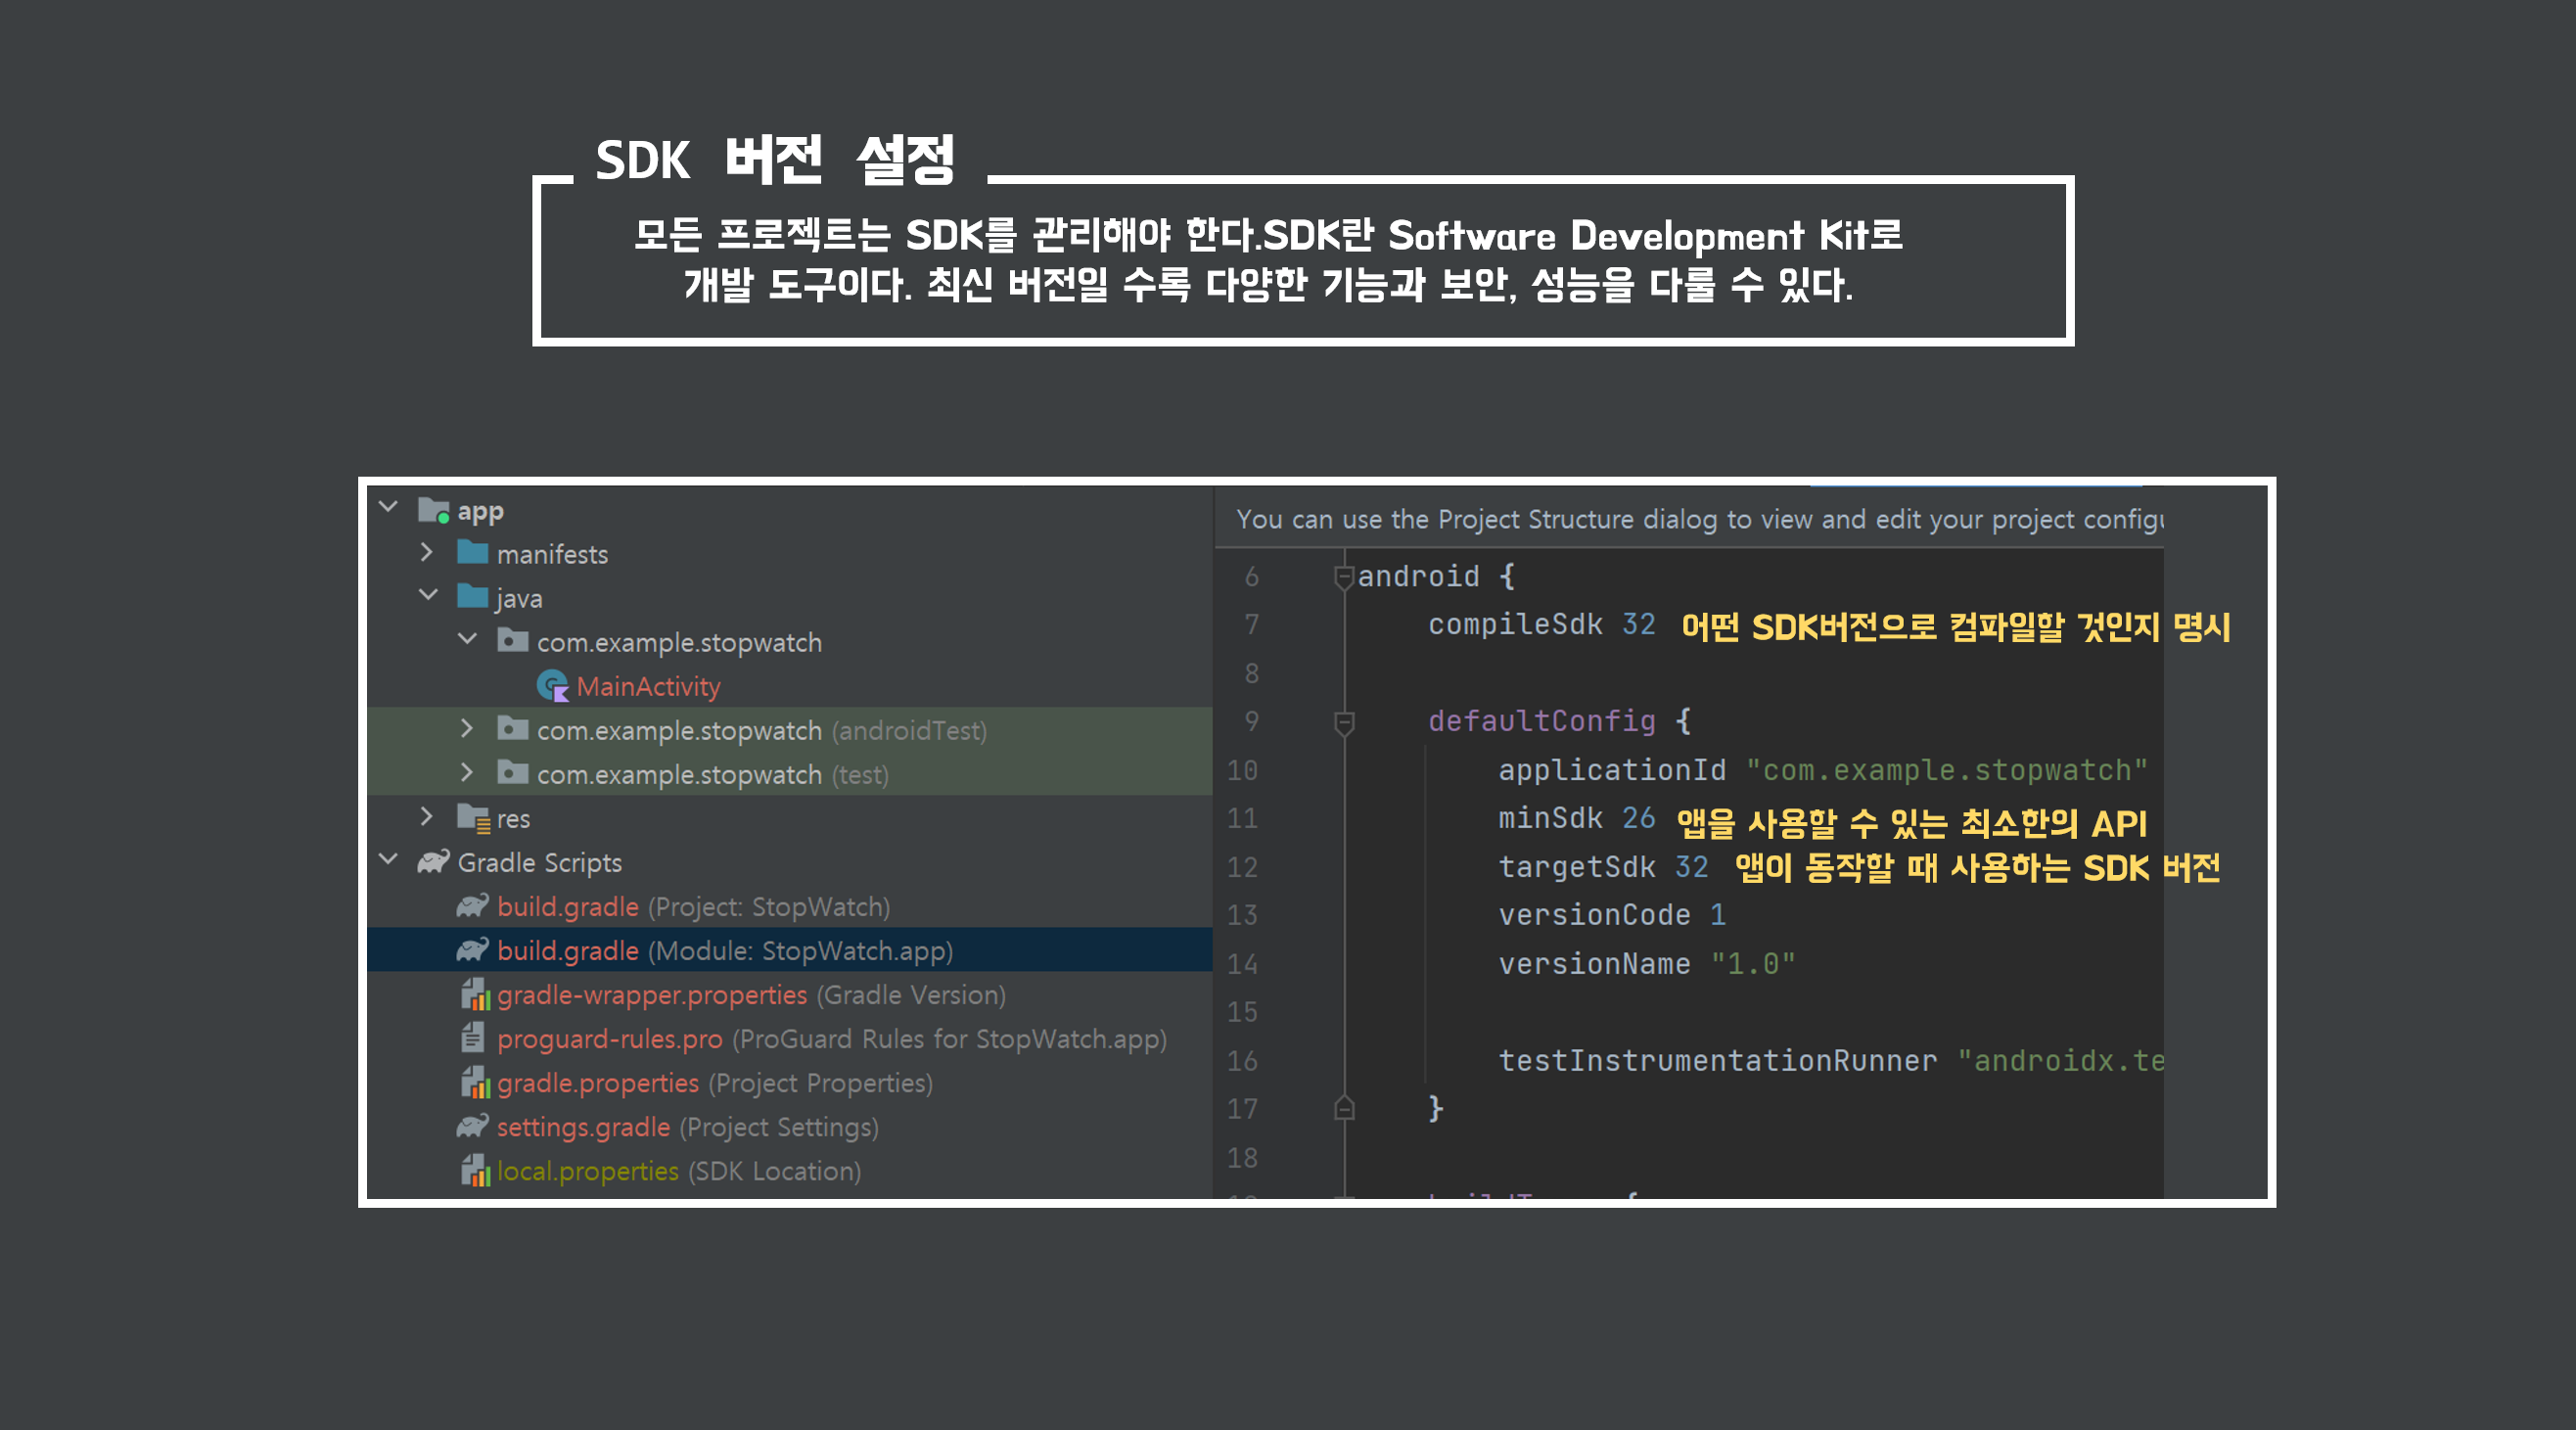Fold the android block at line 6
Viewport: 2576px width, 1430px height.
pos(1344,577)
